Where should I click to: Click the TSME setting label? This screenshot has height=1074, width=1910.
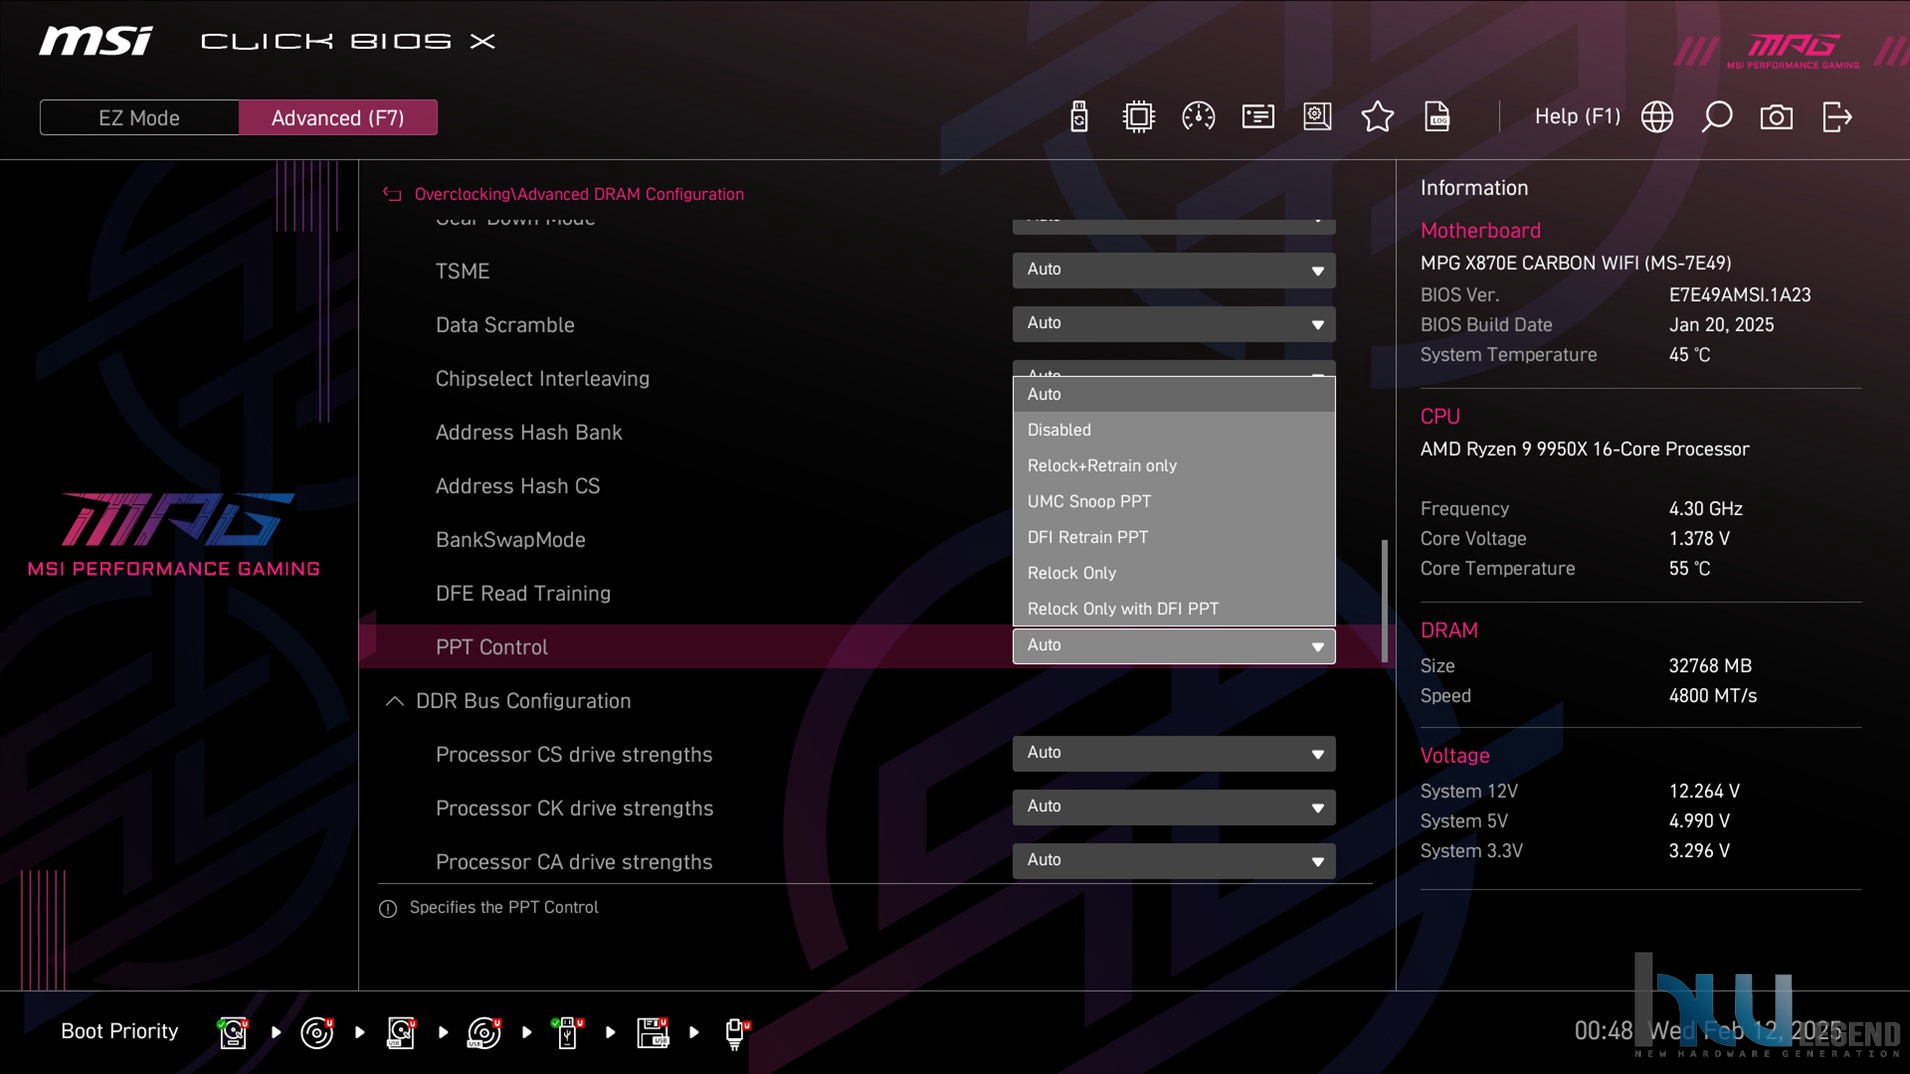(x=462, y=271)
